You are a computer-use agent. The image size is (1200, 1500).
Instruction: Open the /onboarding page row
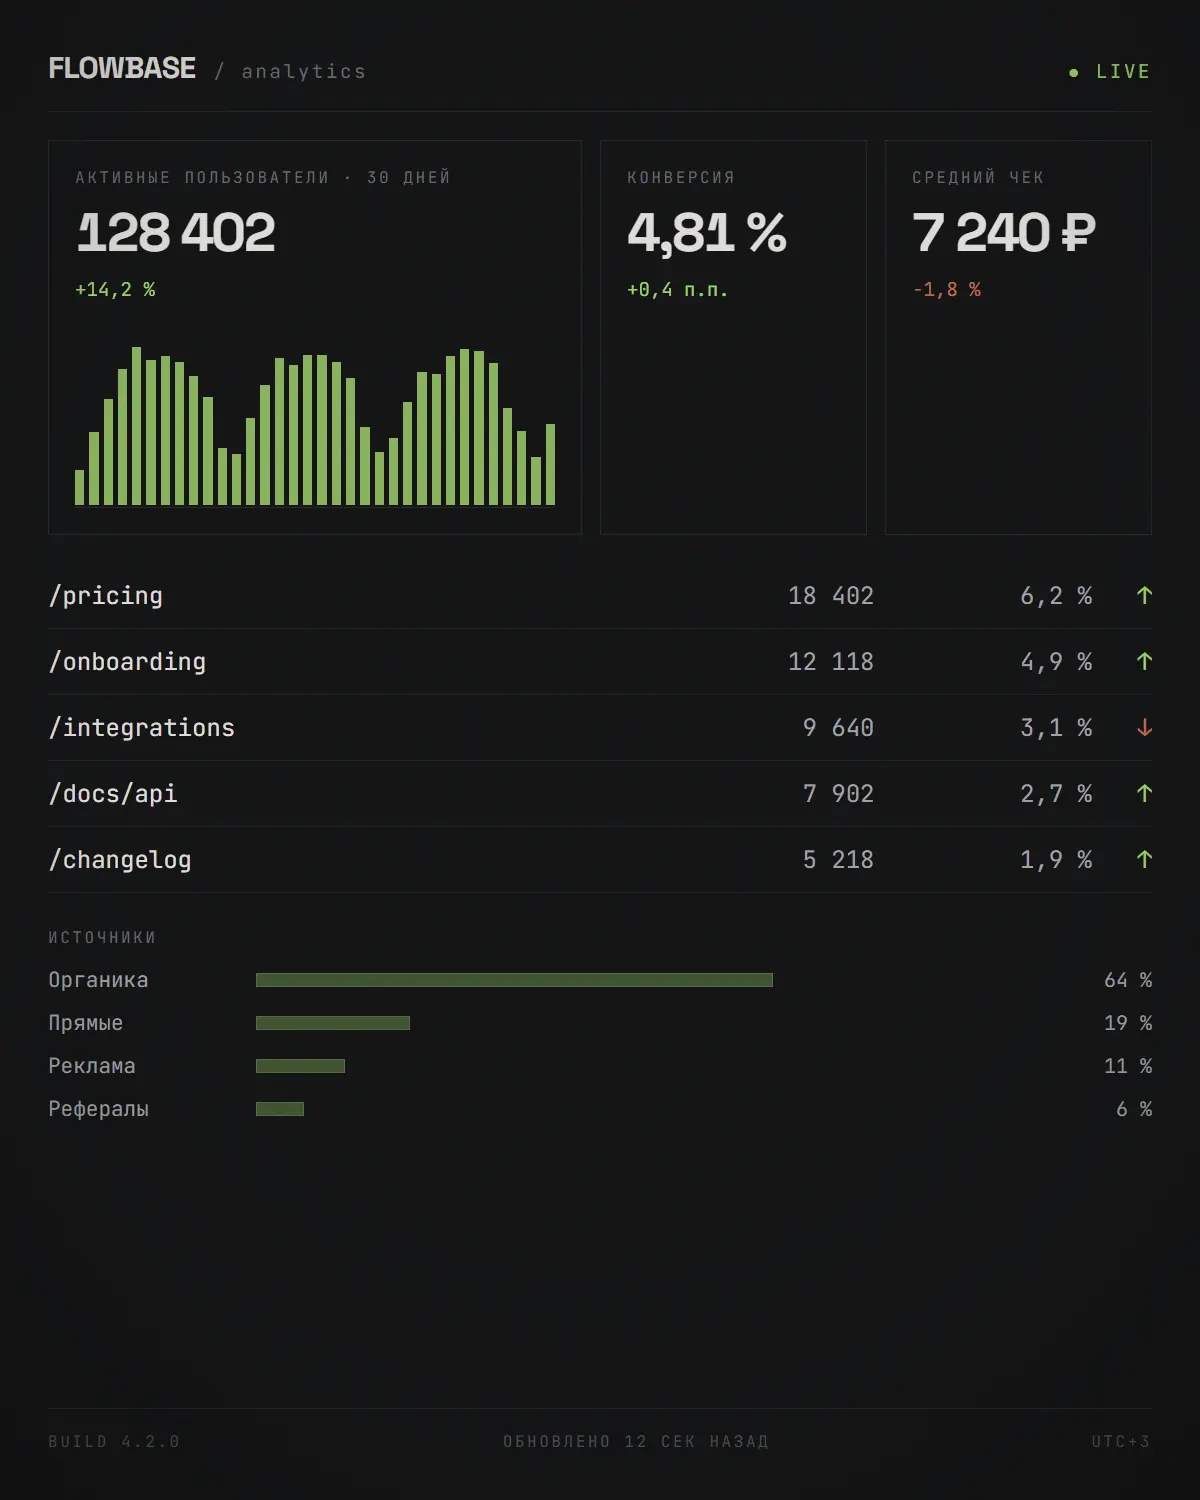600,662
